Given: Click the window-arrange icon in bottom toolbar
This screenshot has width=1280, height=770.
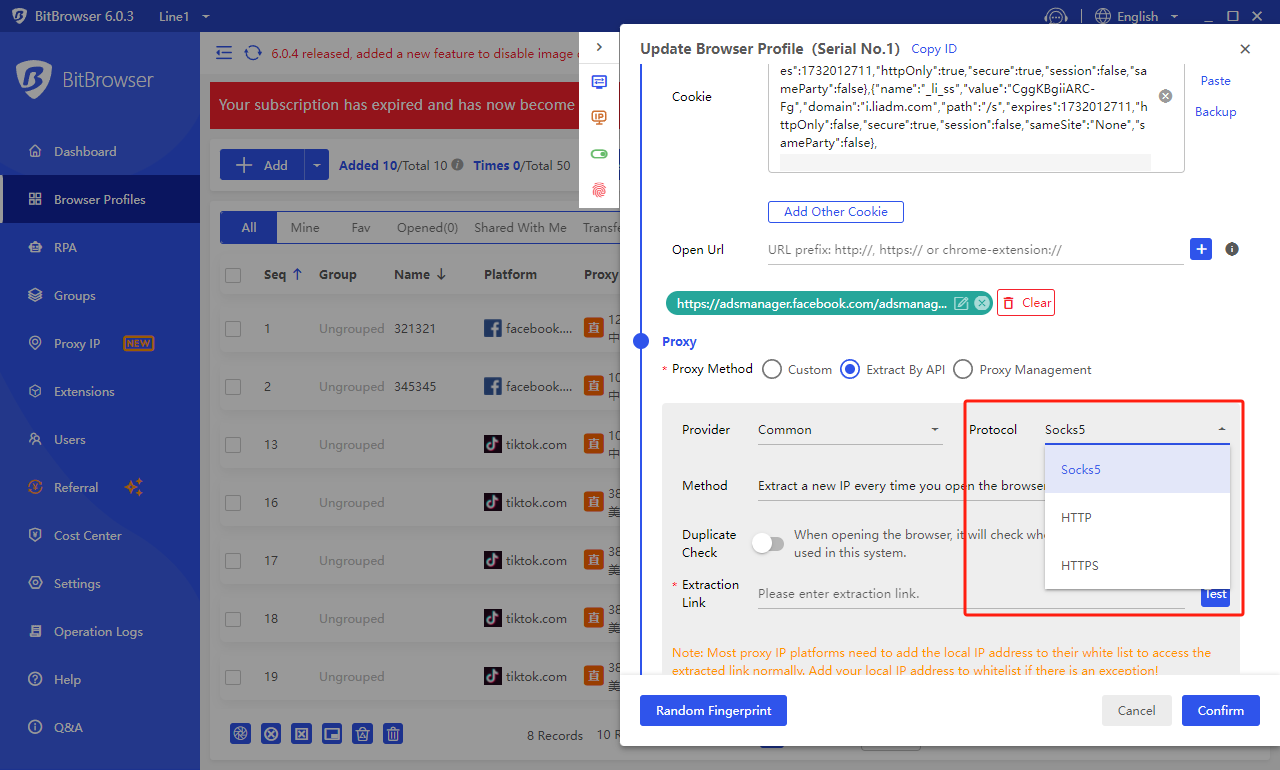Looking at the screenshot, I should click(x=332, y=734).
